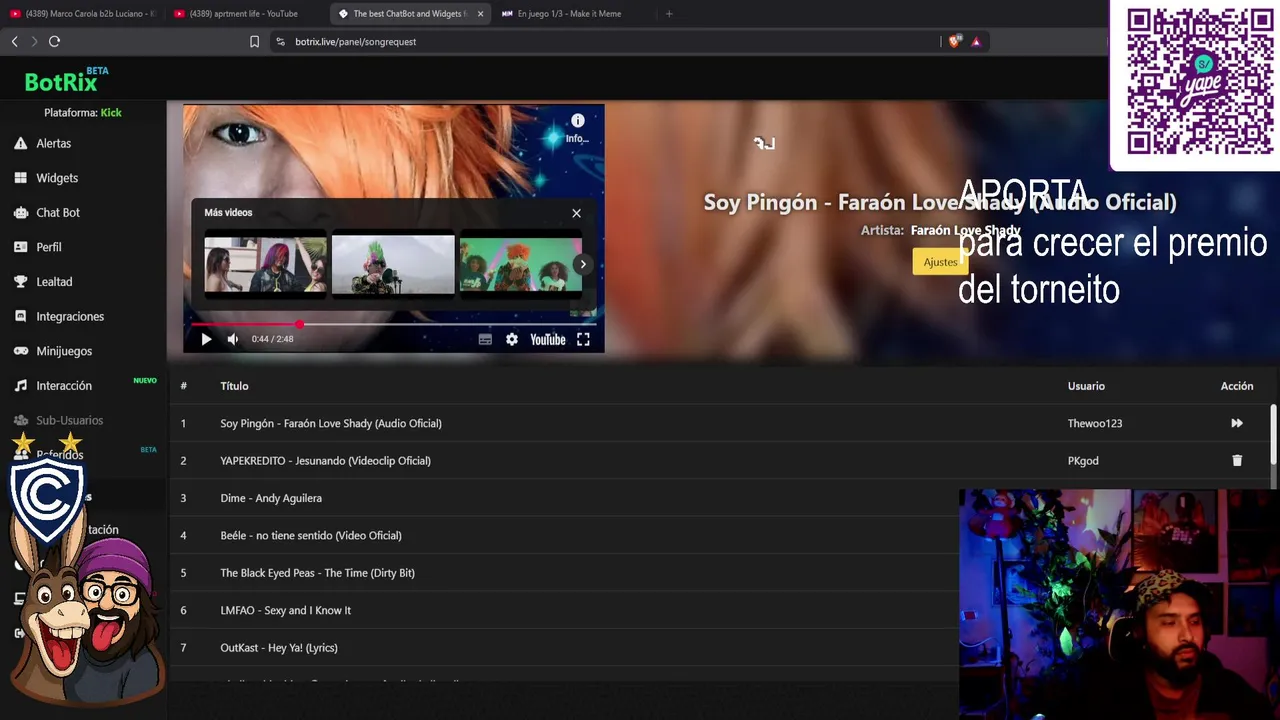Close the Más videos overlay
Screen dimensions: 1280x720
click(576, 213)
